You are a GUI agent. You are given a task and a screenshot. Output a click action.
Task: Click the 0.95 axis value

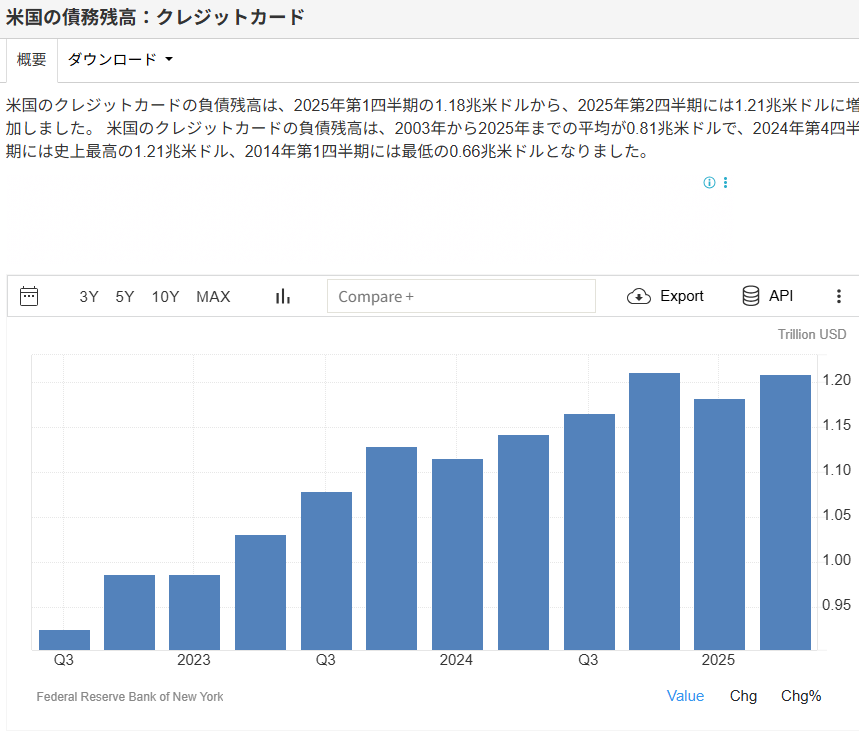pos(837,605)
